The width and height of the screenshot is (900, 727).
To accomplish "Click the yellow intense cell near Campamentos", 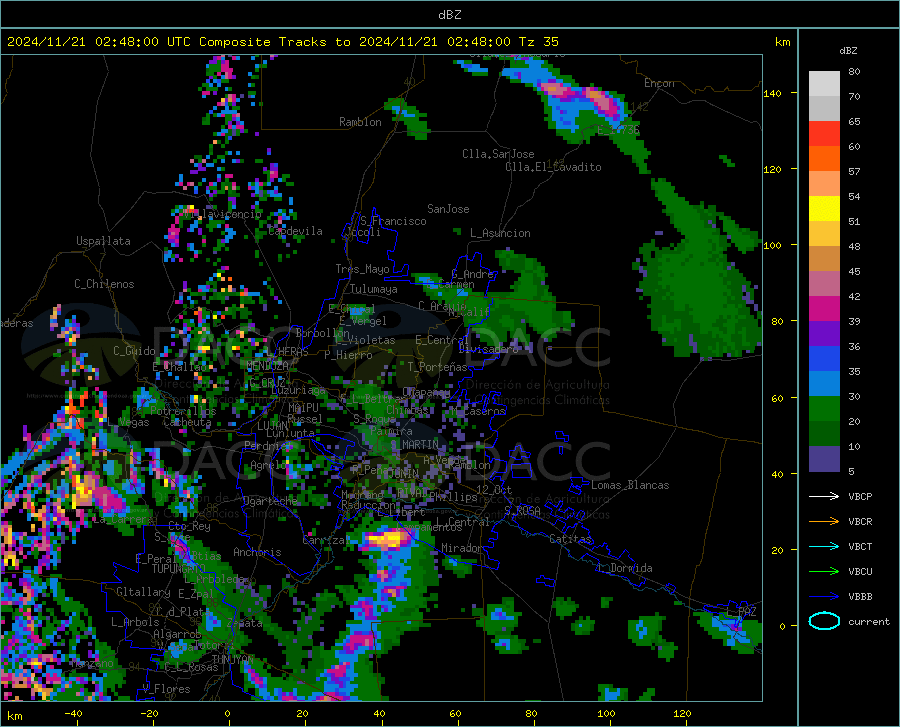I will coord(386,539).
